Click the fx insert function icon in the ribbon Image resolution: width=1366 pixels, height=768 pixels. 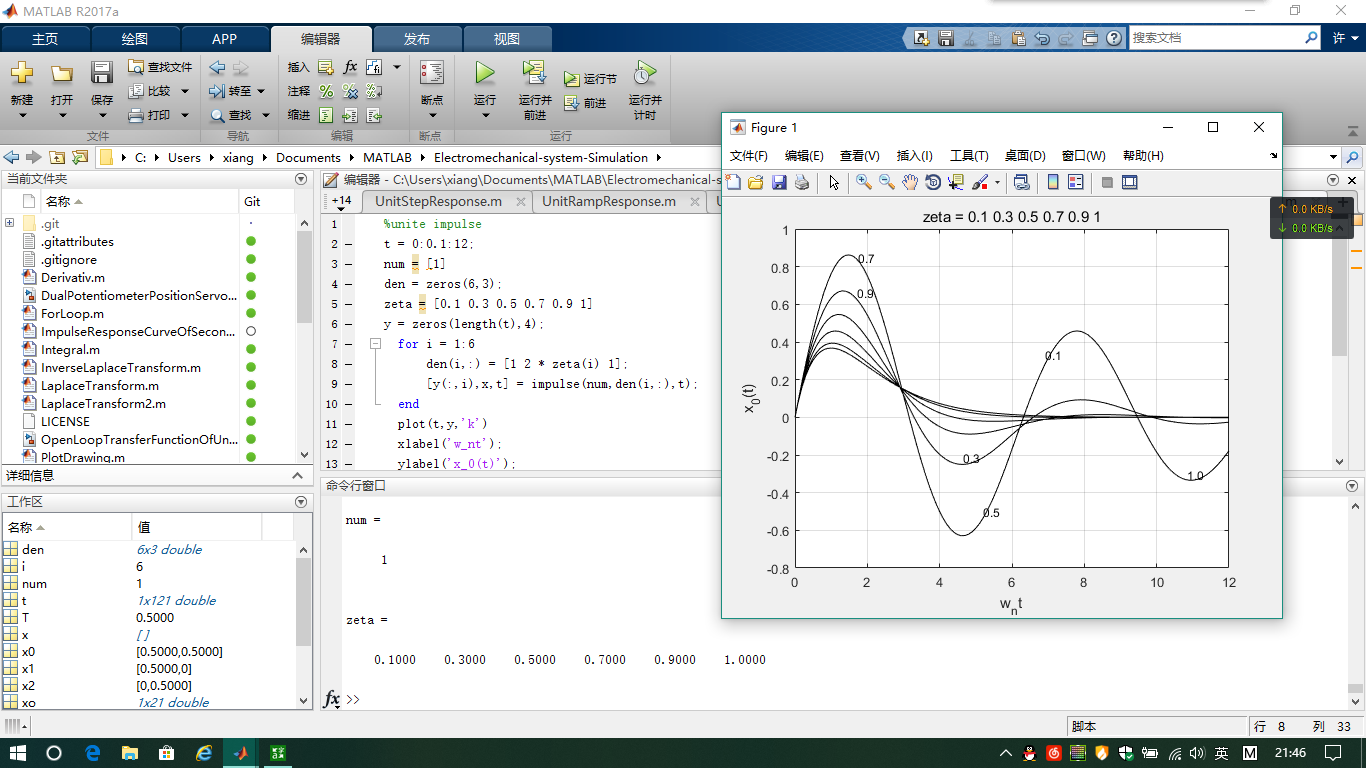click(350, 67)
